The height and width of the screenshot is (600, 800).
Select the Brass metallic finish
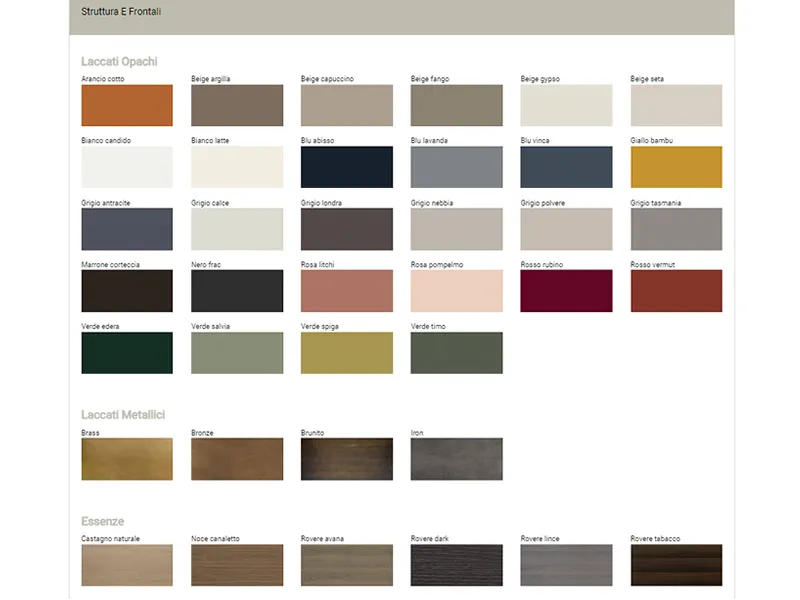point(127,459)
